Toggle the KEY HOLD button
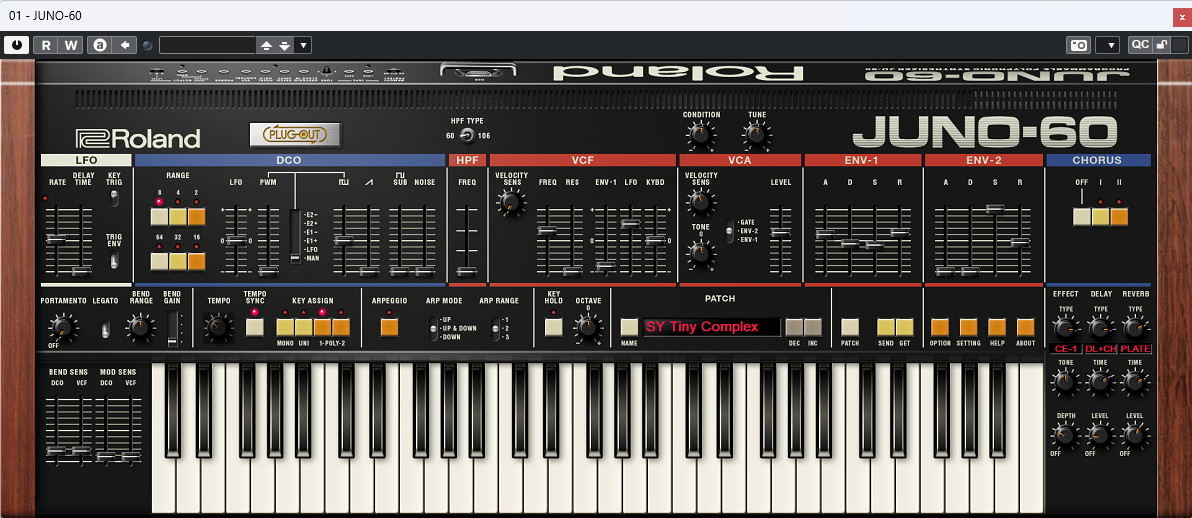Image resolution: width=1192 pixels, height=518 pixels. click(x=553, y=327)
